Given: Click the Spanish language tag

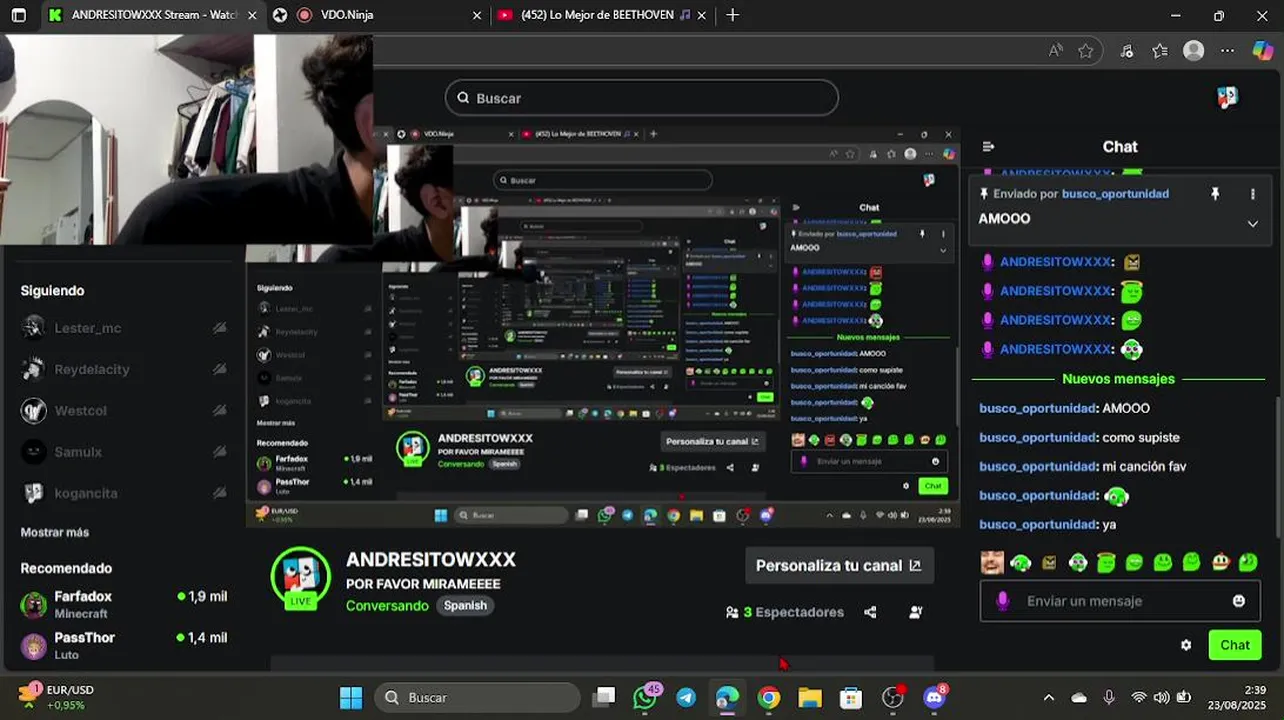Looking at the screenshot, I should (465, 605).
